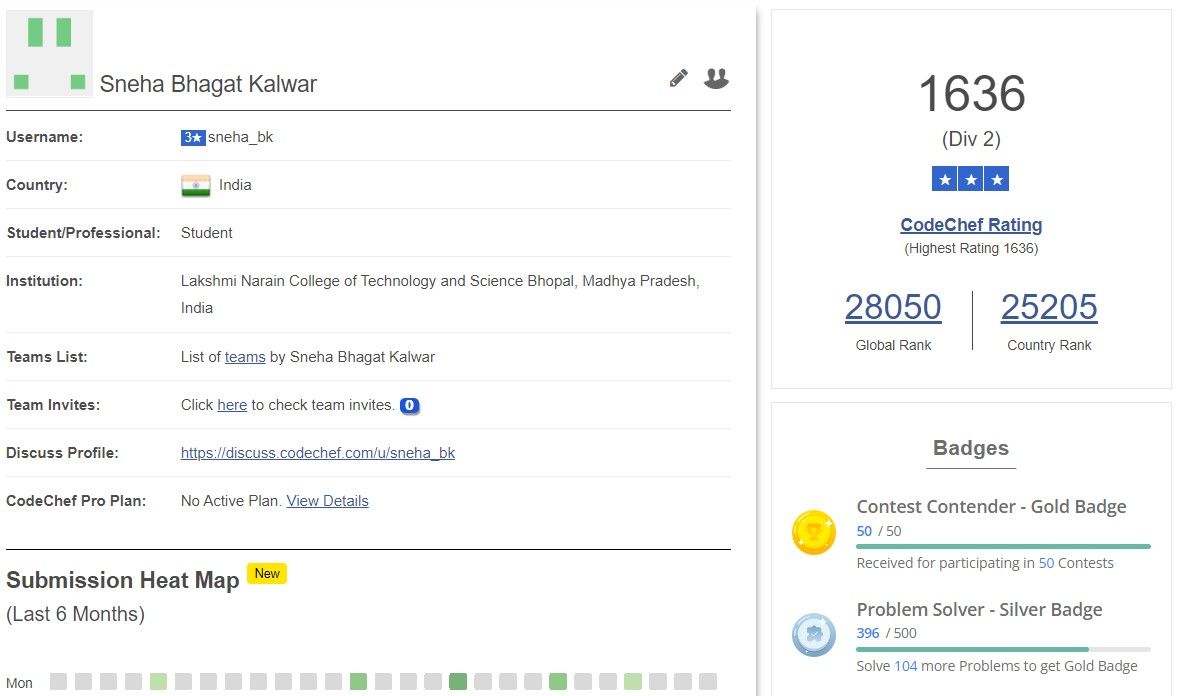This screenshot has height=696, width=1180.
Task: Click the profile avatar image
Action: 50,54
